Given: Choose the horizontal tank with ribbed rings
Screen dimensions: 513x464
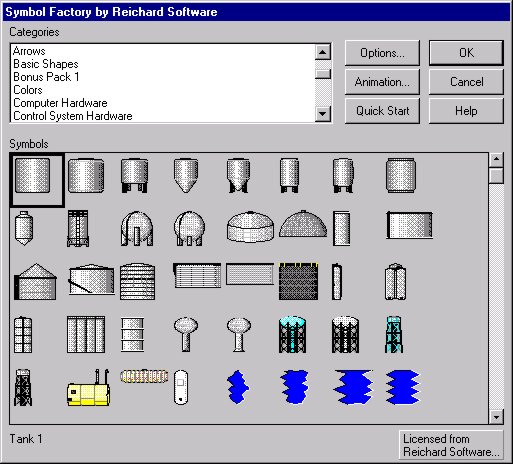Looking at the screenshot, I should [144, 376].
